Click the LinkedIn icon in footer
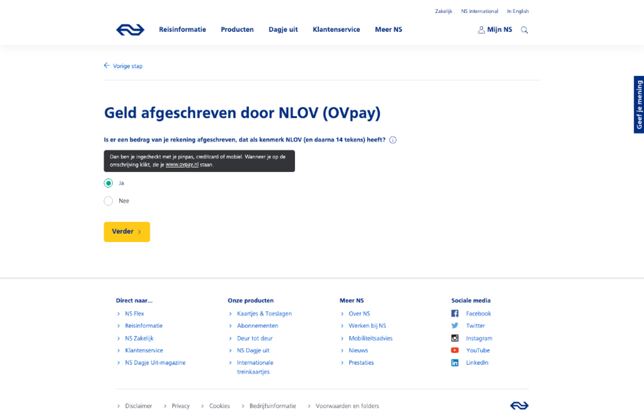 click(x=455, y=363)
